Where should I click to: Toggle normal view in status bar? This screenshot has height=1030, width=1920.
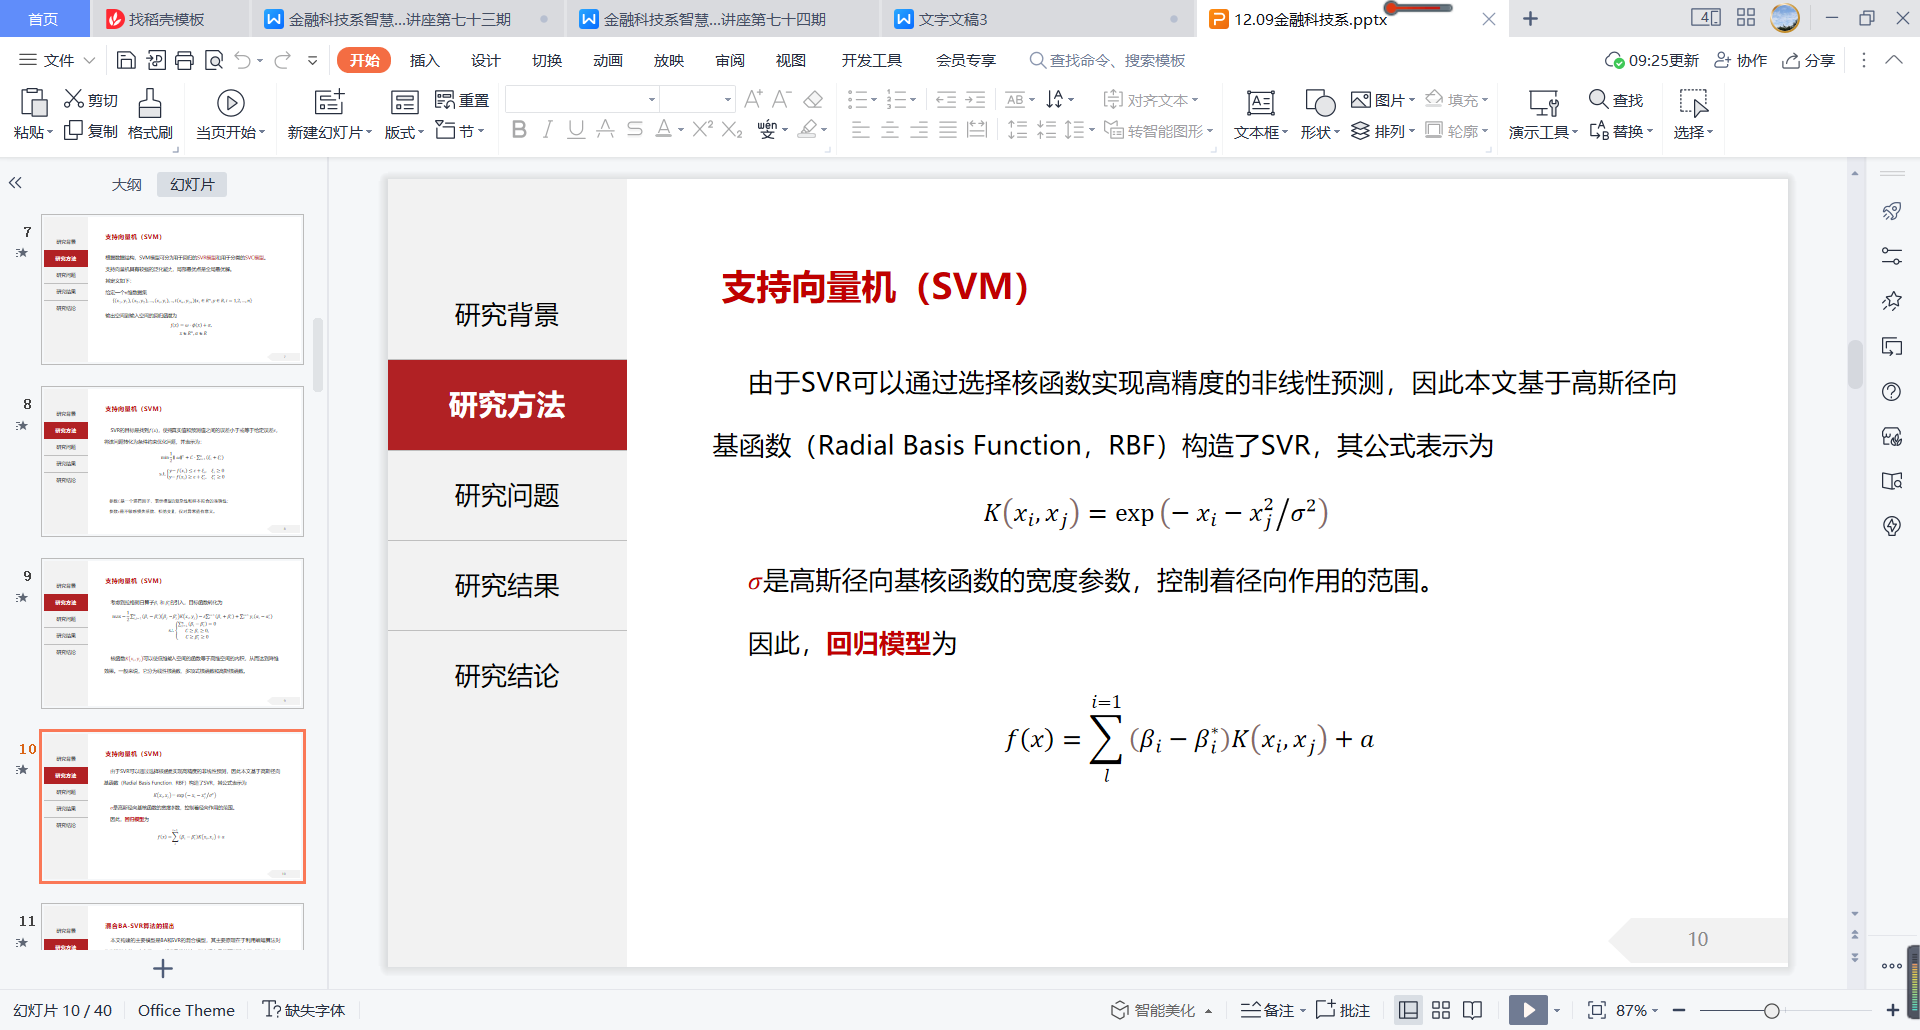(x=1408, y=1010)
